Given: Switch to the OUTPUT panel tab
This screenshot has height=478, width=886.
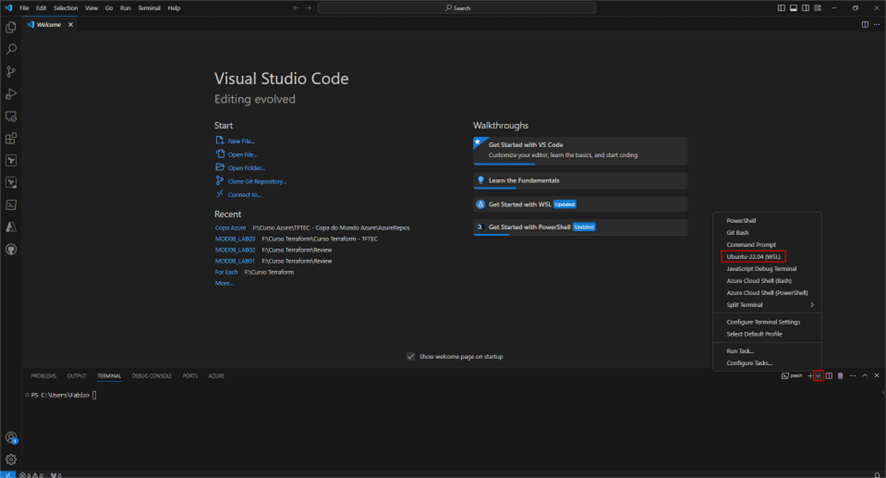Looking at the screenshot, I should coord(77,376).
